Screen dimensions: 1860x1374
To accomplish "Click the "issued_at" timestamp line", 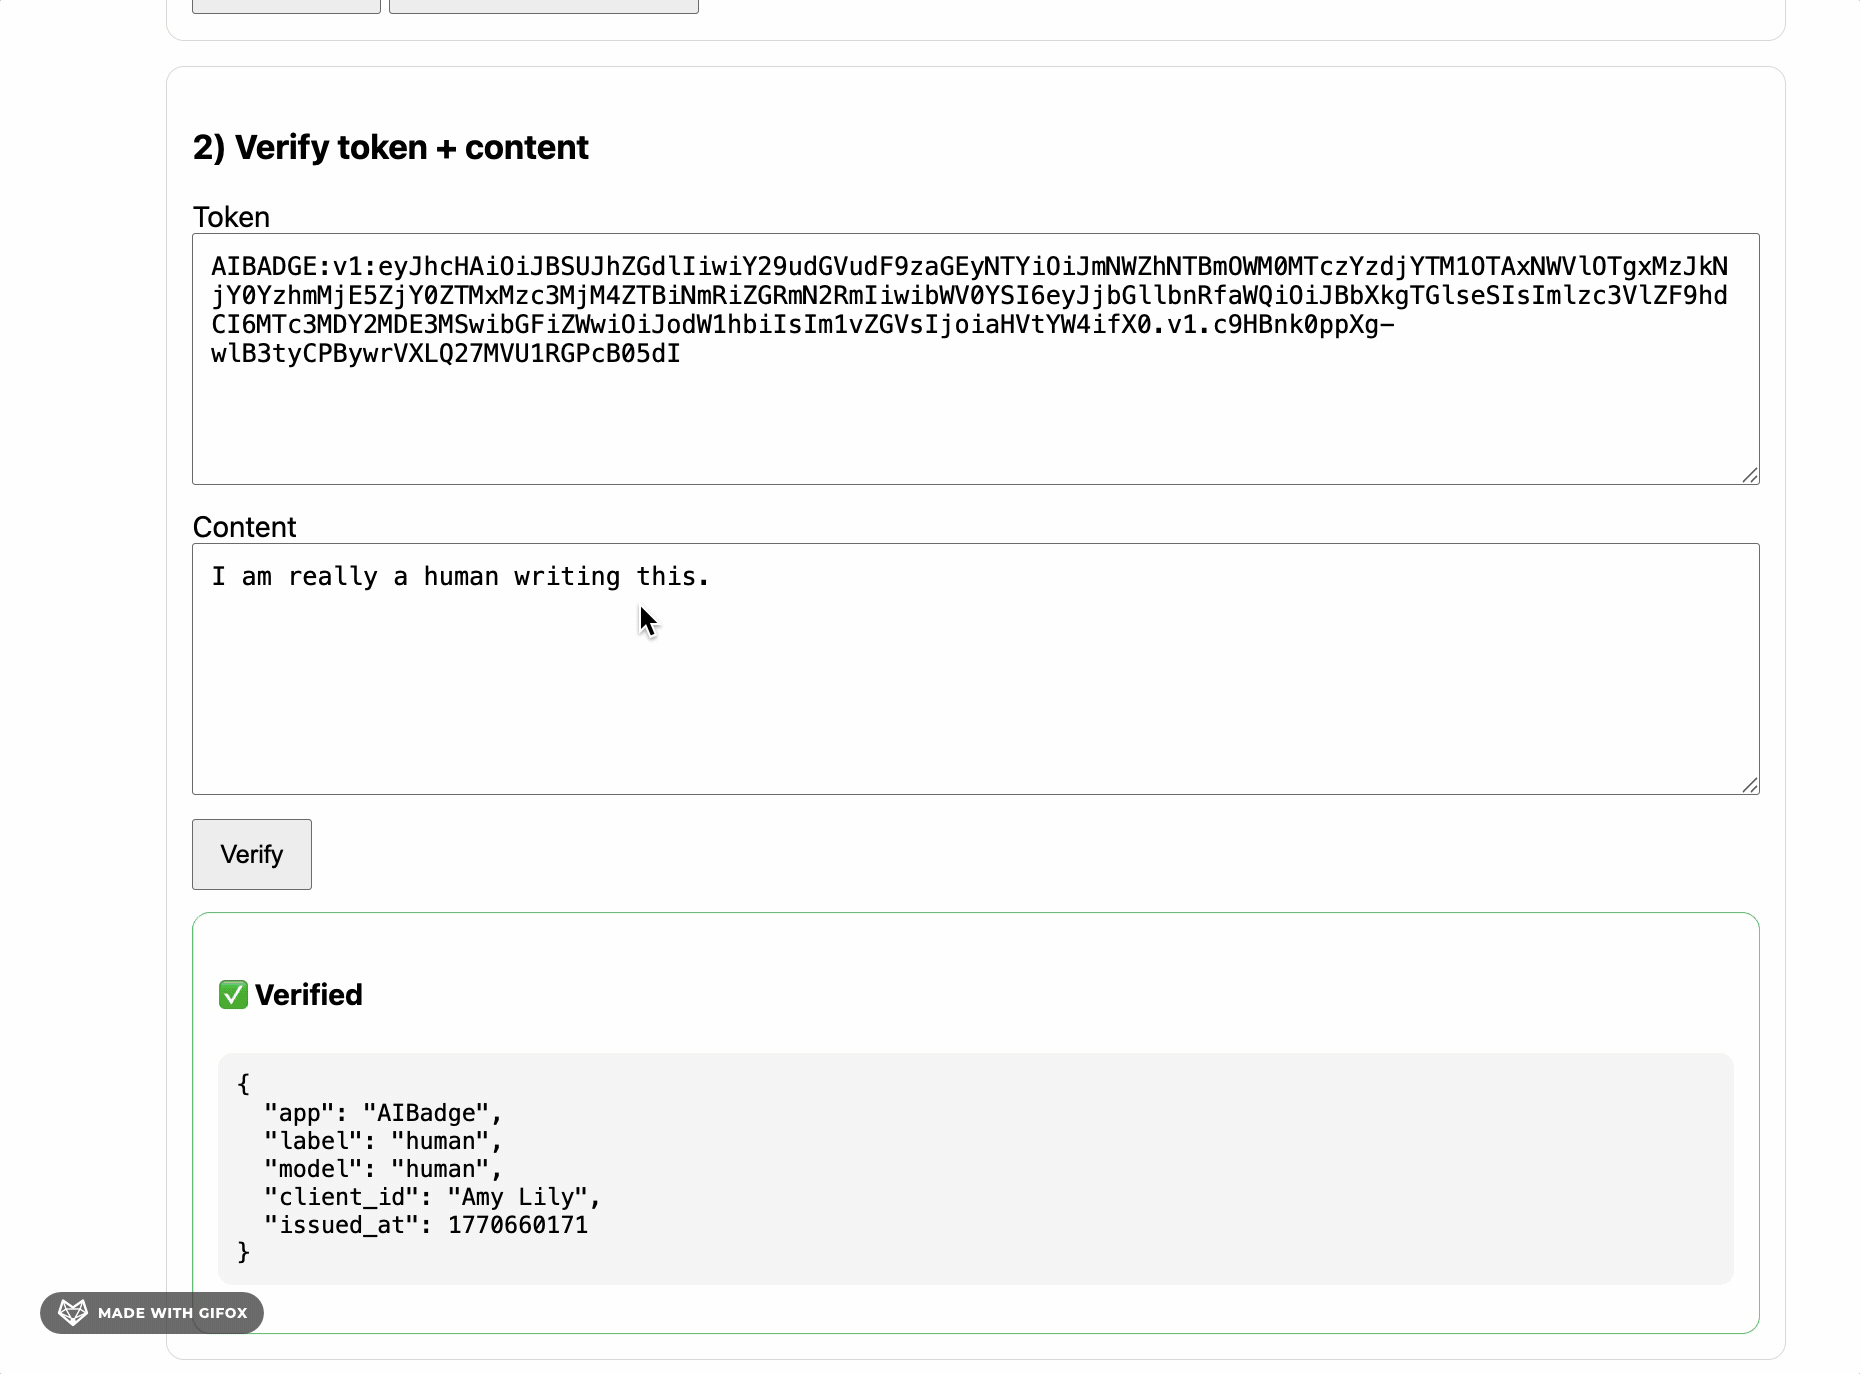I will click(x=426, y=1225).
